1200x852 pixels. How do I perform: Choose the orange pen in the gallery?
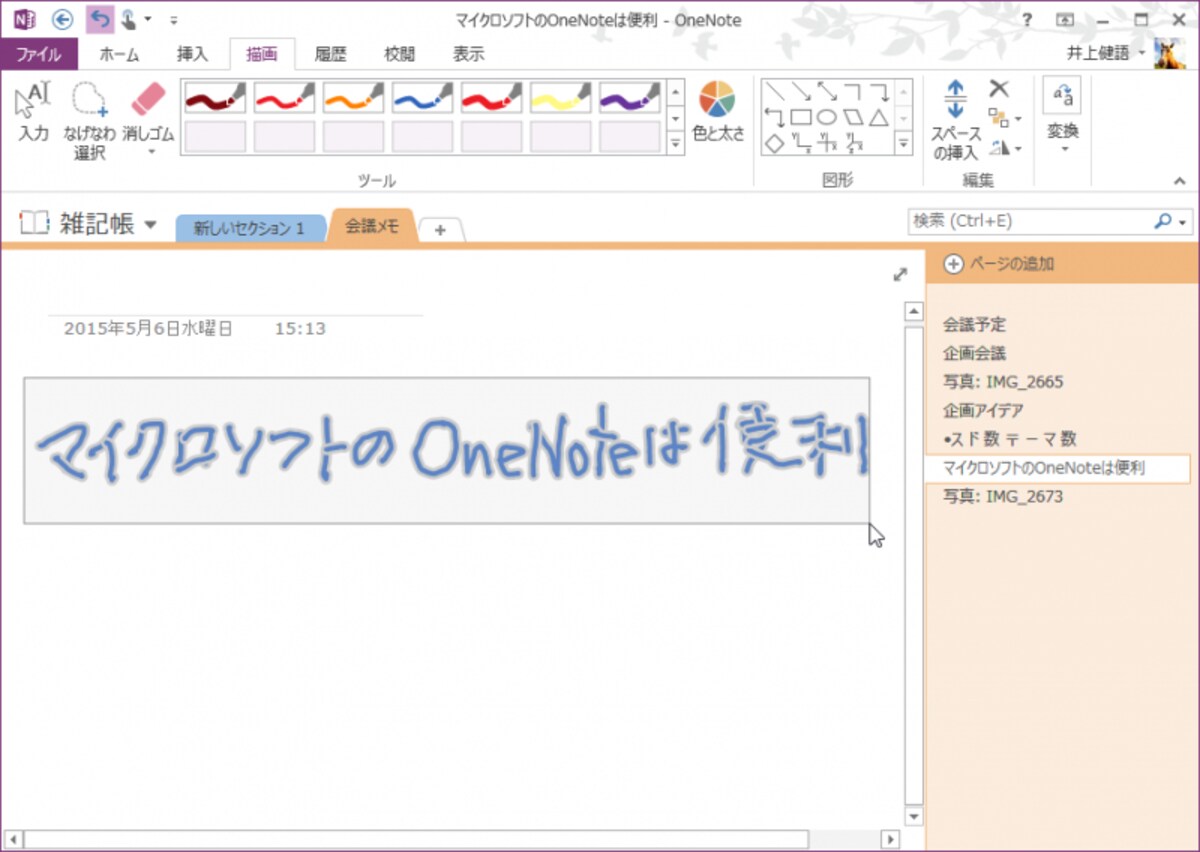click(x=353, y=98)
